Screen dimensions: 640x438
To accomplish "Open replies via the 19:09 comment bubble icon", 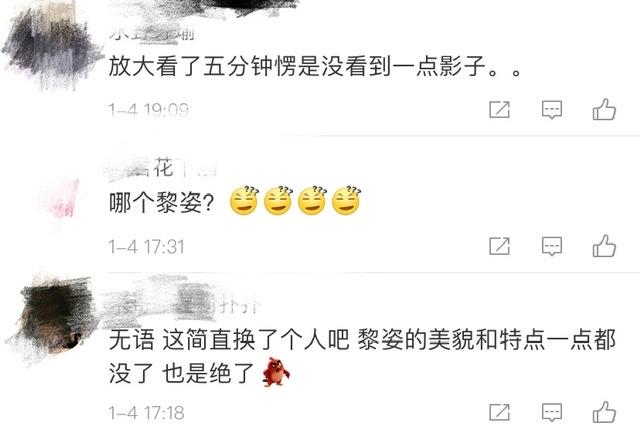I will pyautogui.click(x=551, y=110).
